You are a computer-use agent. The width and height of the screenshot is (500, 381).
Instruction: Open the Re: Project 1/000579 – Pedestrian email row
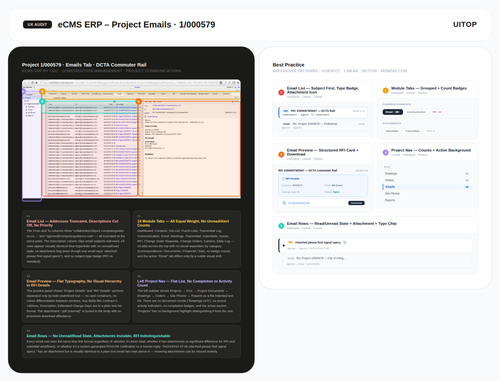click(x=323, y=125)
